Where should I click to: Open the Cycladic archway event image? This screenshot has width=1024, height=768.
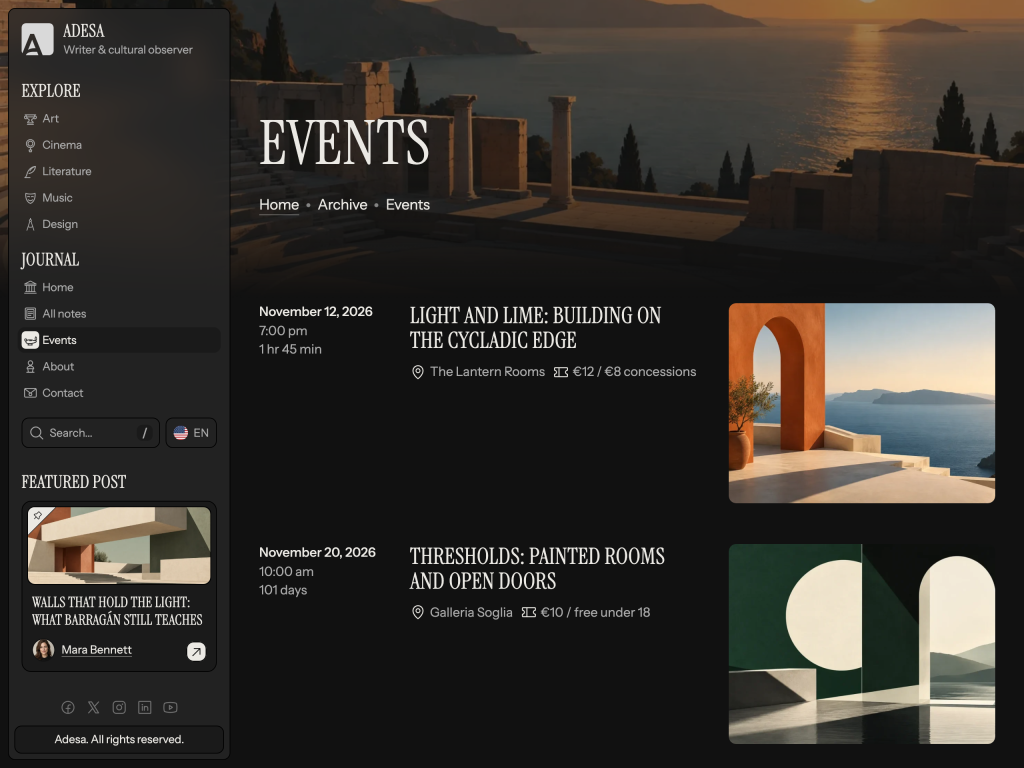[861, 403]
